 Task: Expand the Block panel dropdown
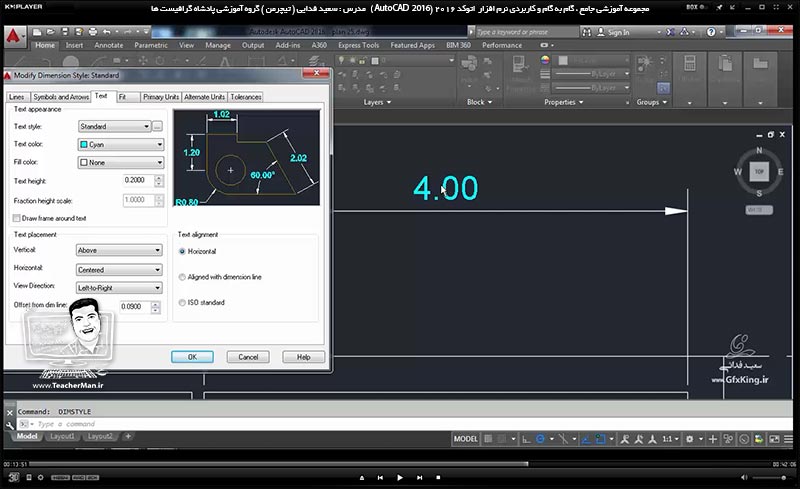[480, 103]
